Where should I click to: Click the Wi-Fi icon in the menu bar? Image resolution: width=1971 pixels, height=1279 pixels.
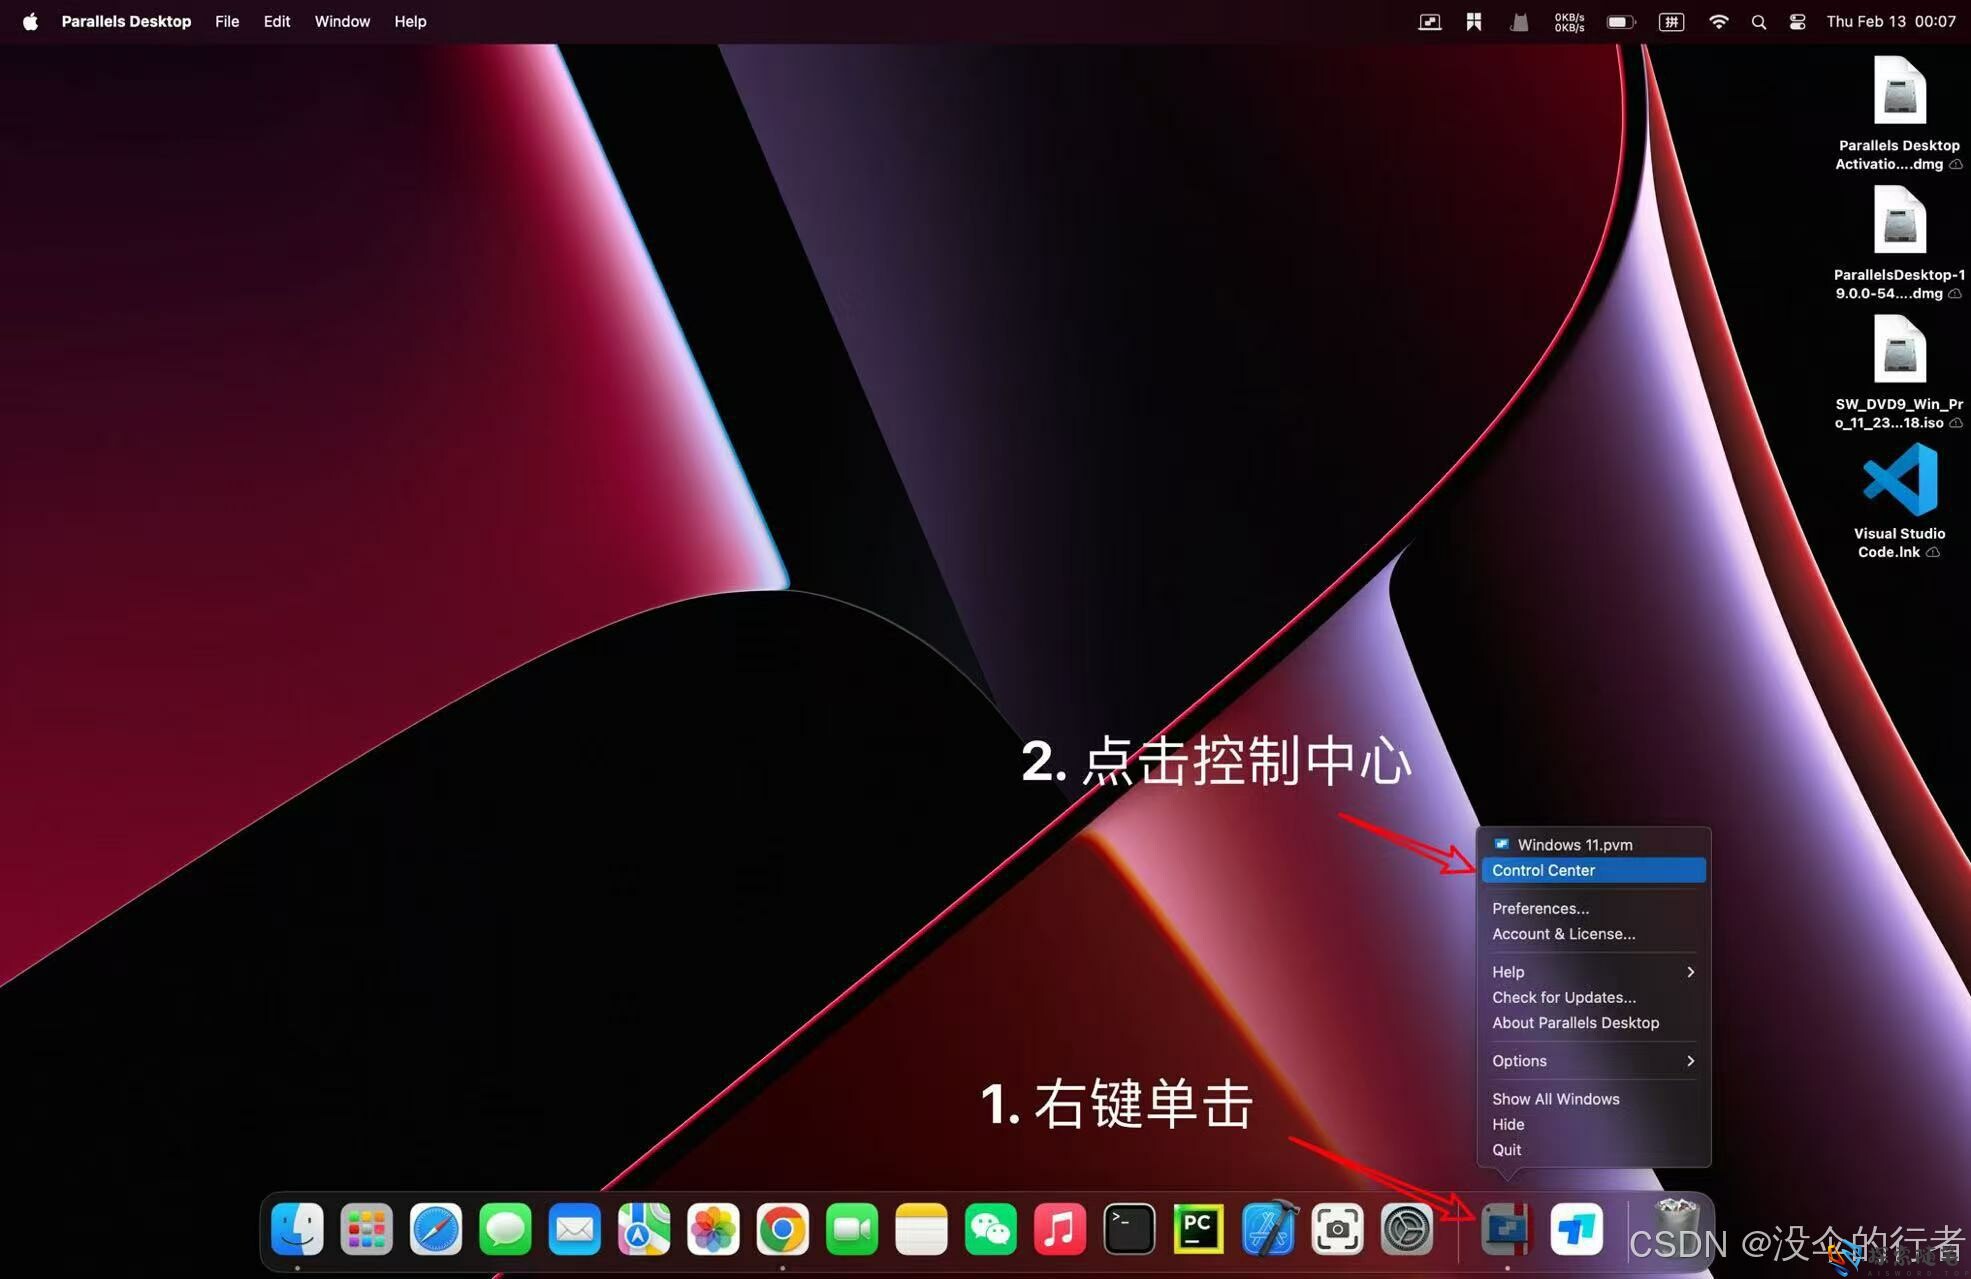(1718, 21)
